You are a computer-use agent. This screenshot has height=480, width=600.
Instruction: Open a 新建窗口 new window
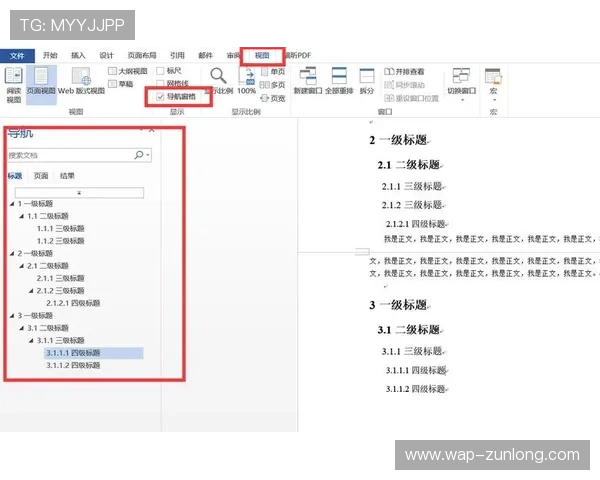308,81
